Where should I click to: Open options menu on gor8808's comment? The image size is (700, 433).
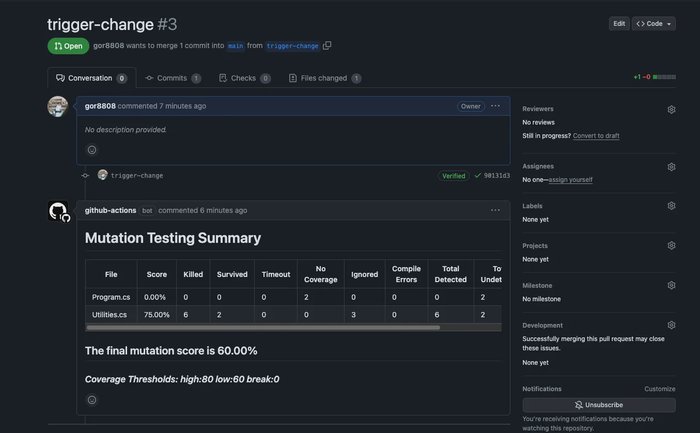495,106
